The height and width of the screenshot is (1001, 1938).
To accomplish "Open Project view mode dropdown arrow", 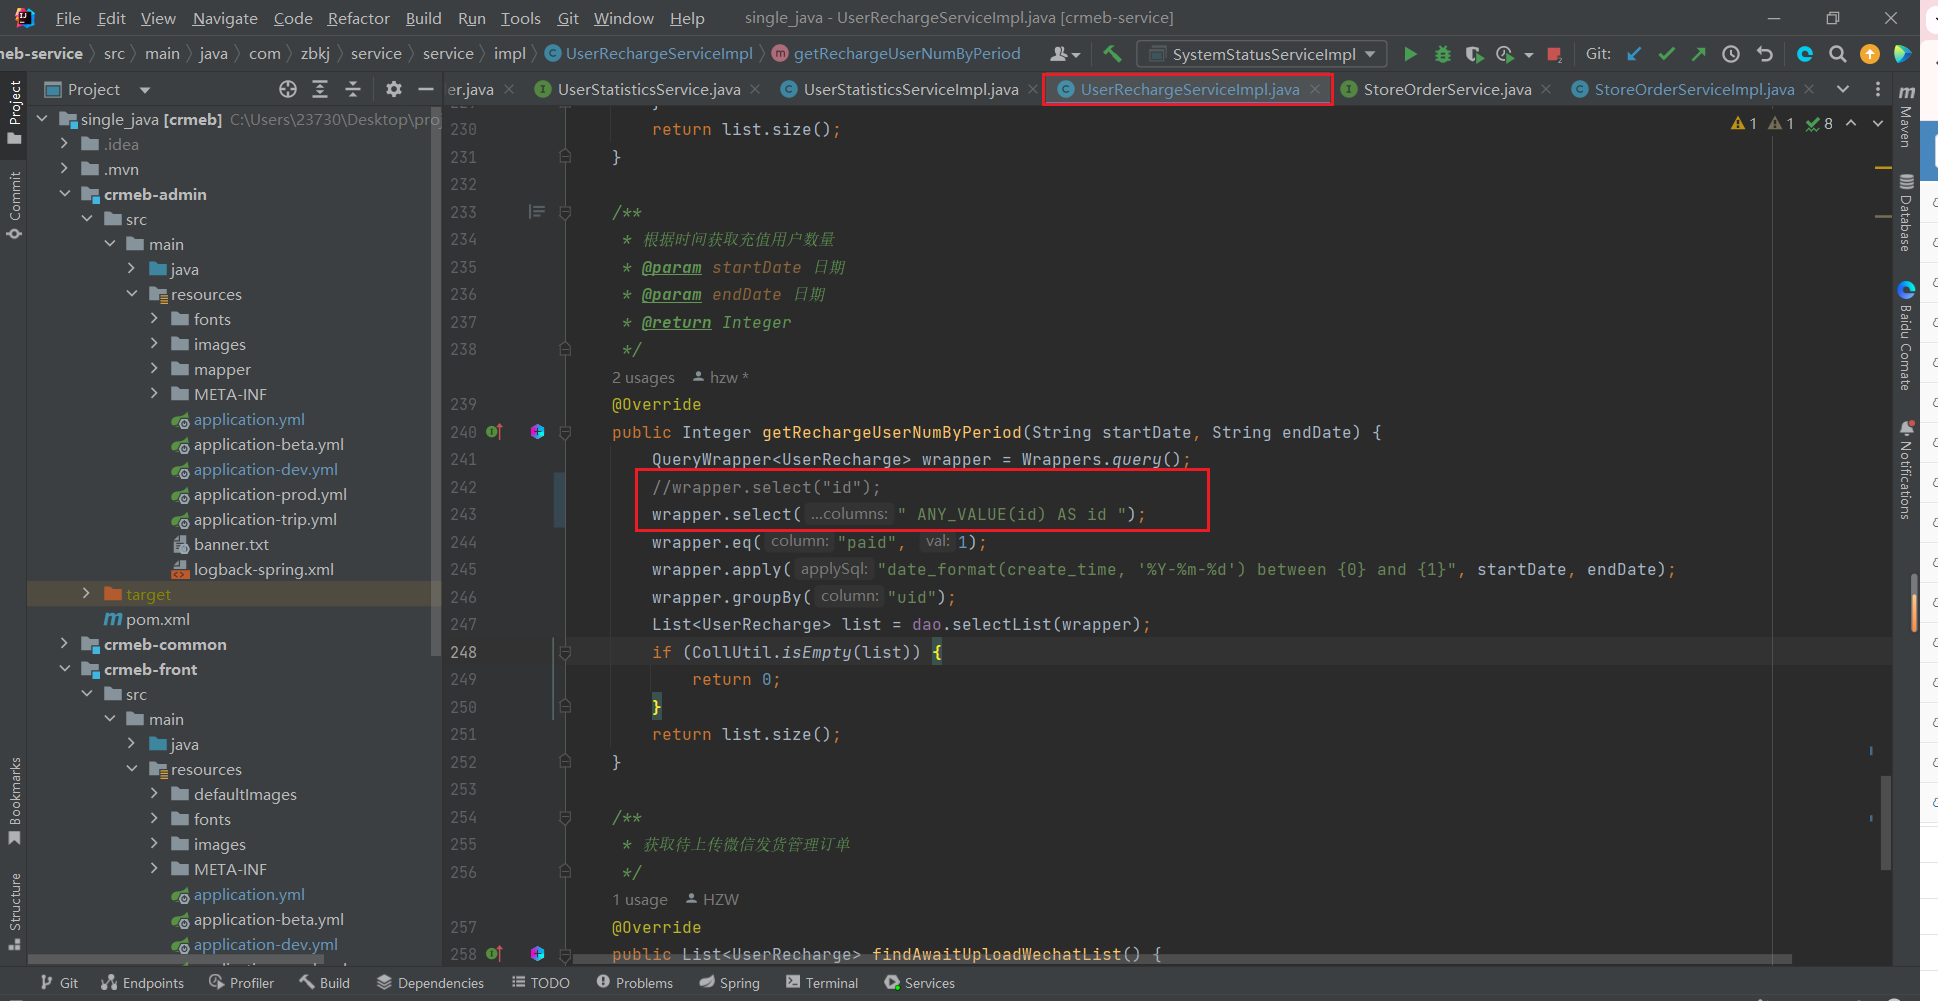I will point(145,90).
